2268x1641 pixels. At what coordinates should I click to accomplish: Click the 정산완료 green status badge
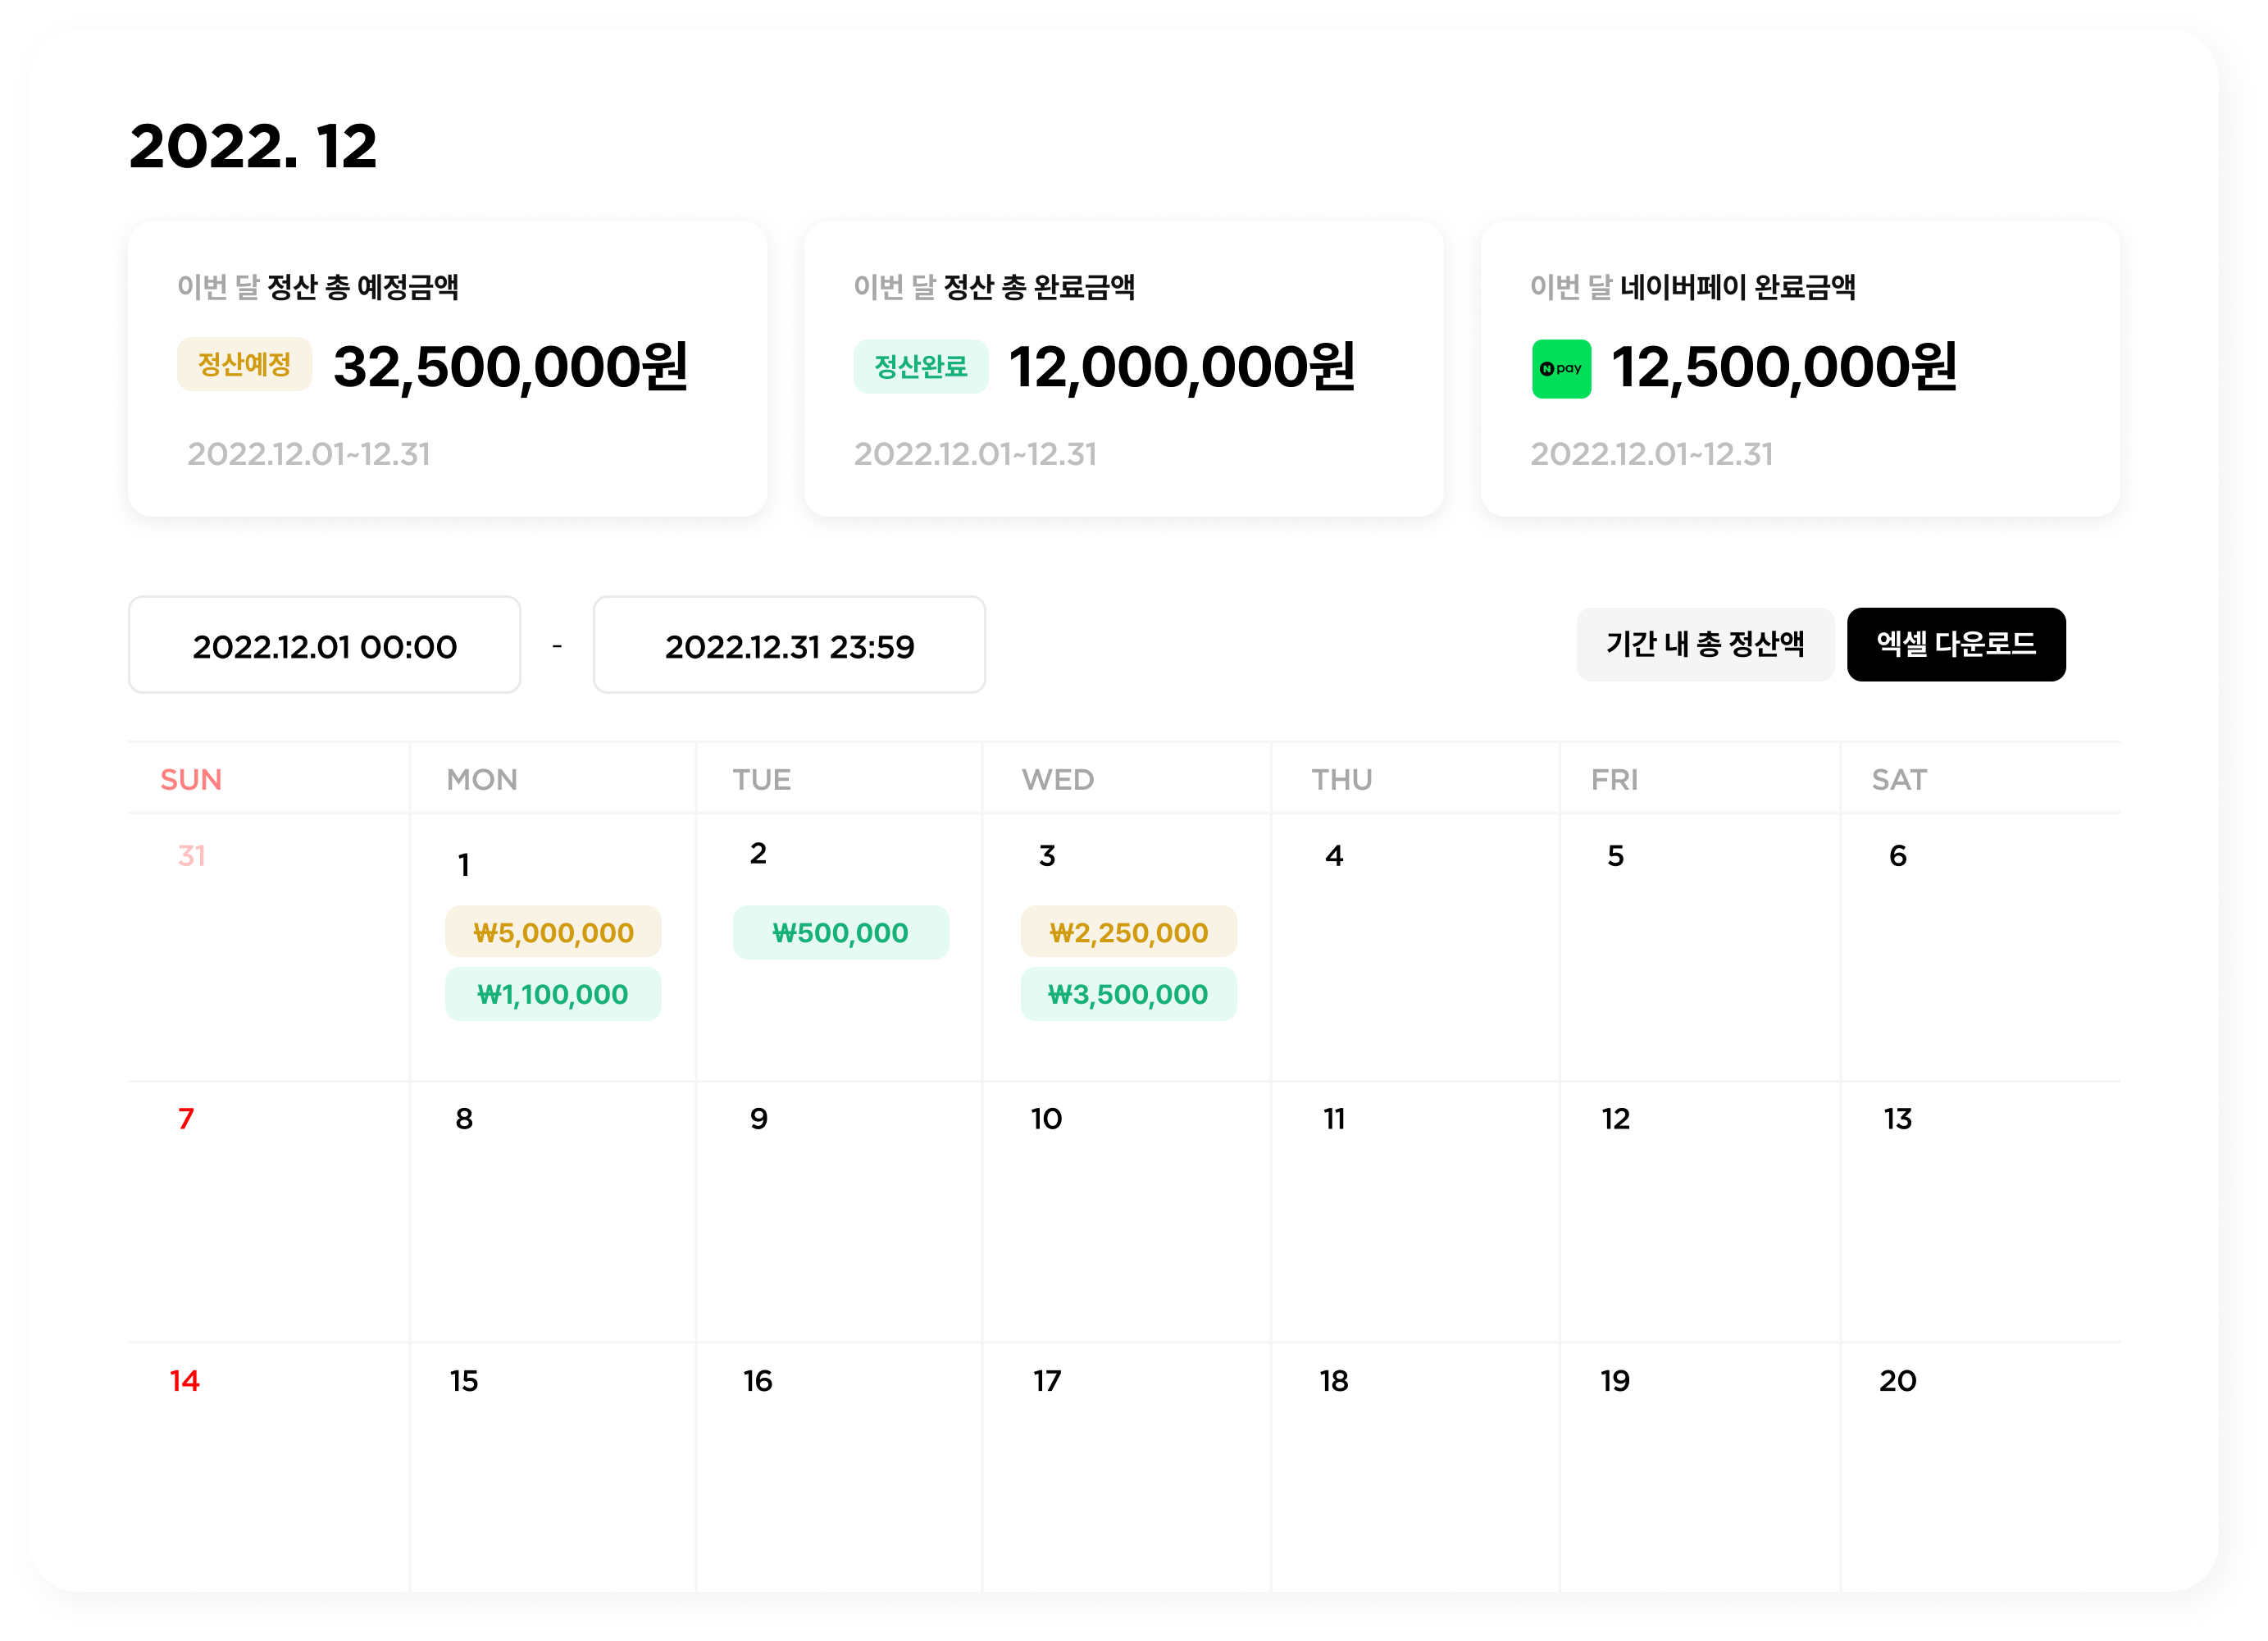coord(920,367)
